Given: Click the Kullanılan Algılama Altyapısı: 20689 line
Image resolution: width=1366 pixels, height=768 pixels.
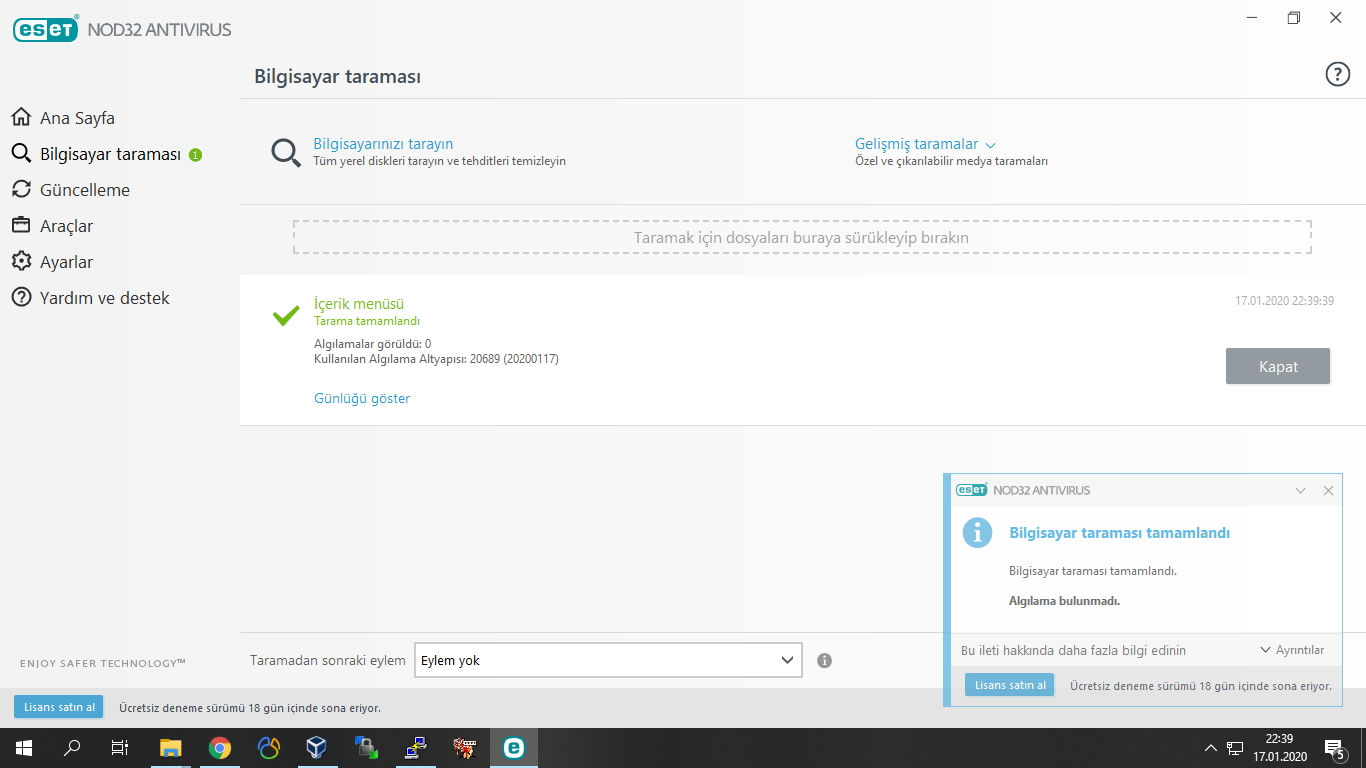Looking at the screenshot, I should pos(436,358).
